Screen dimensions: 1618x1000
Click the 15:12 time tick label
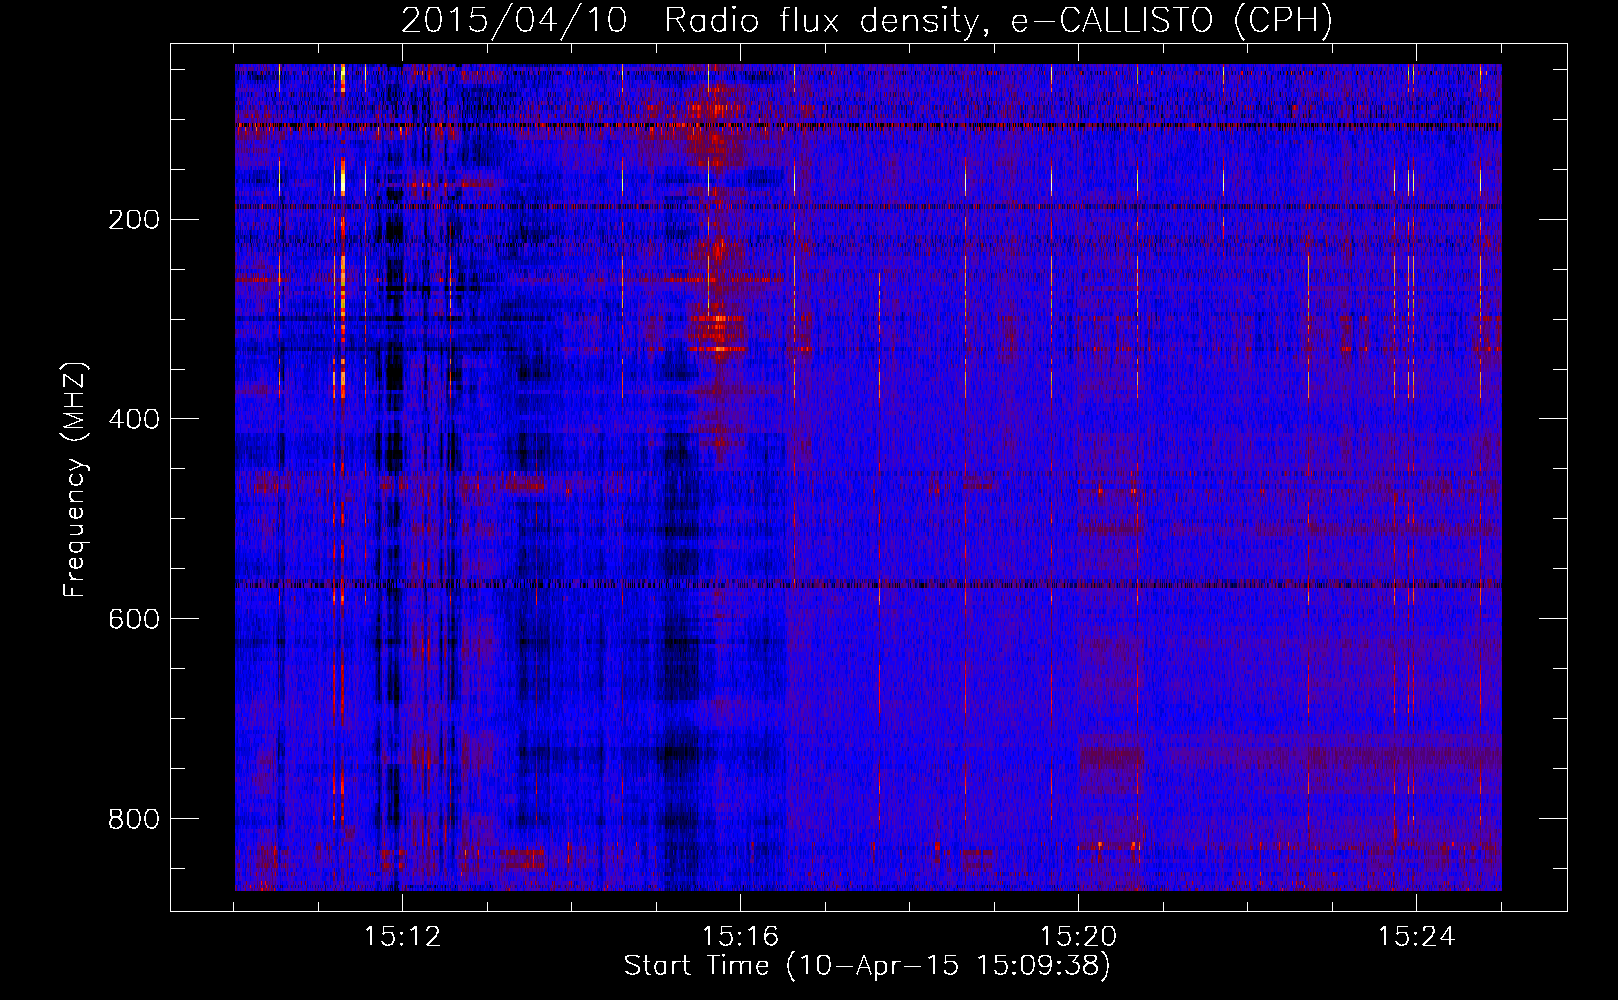point(402,937)
